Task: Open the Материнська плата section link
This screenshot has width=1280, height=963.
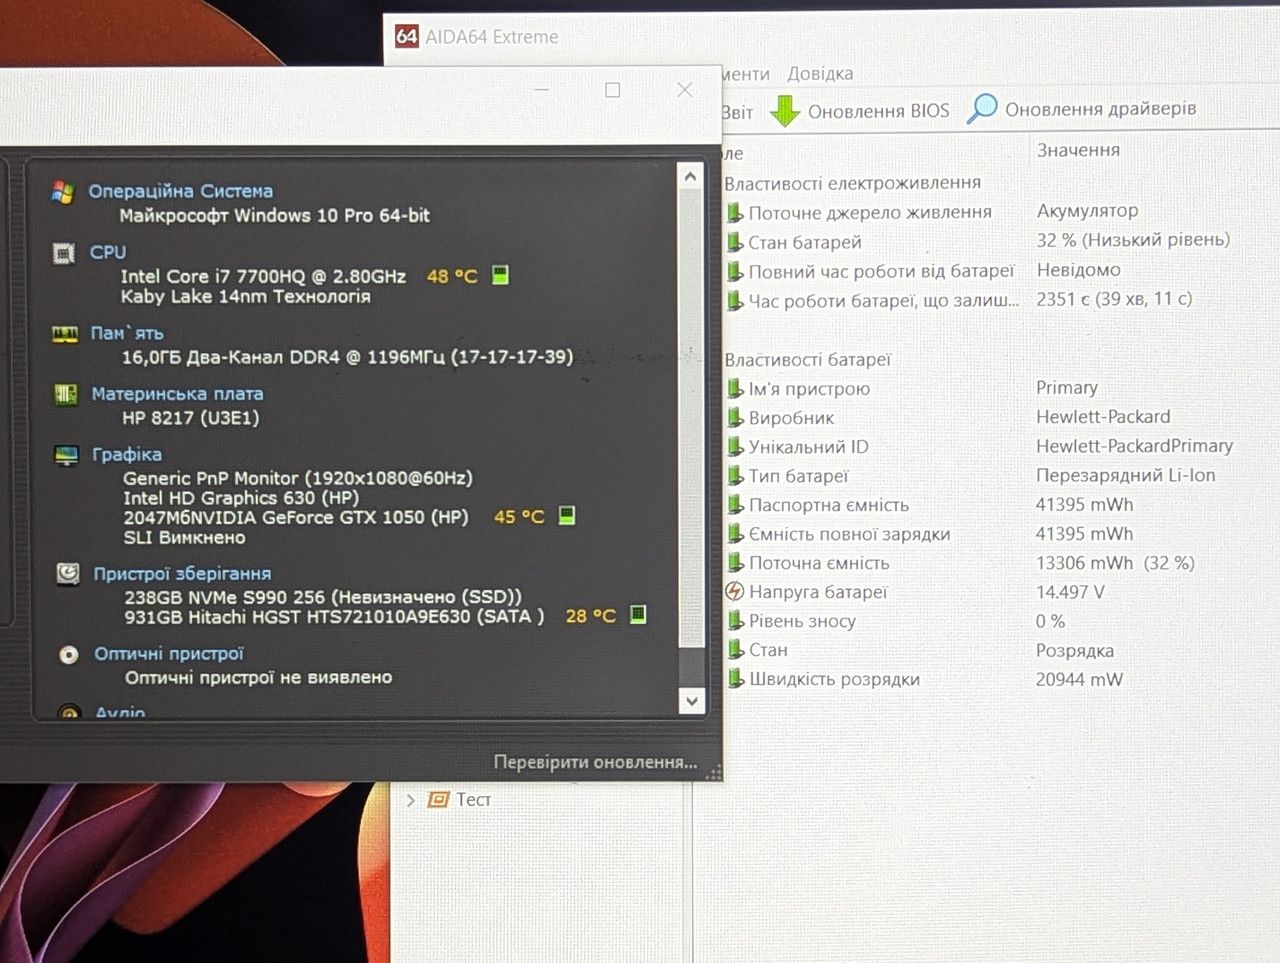Action: [x=178, y=394]
